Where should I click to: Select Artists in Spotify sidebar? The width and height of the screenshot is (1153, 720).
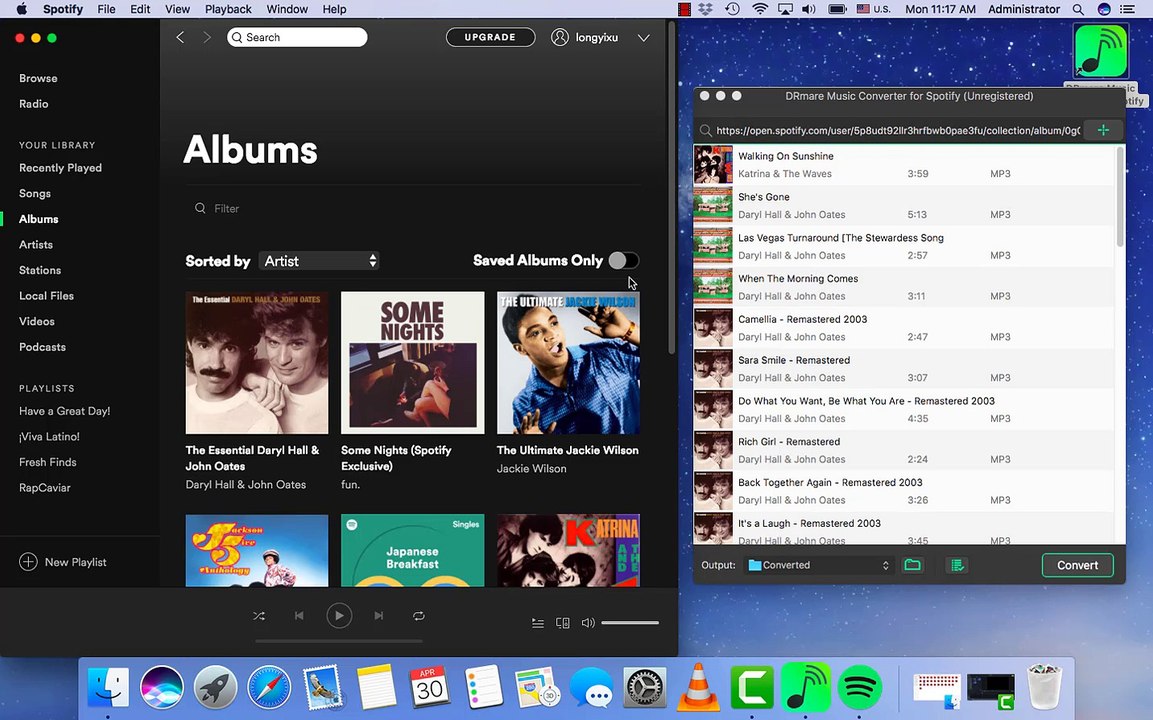pos(36,244)
